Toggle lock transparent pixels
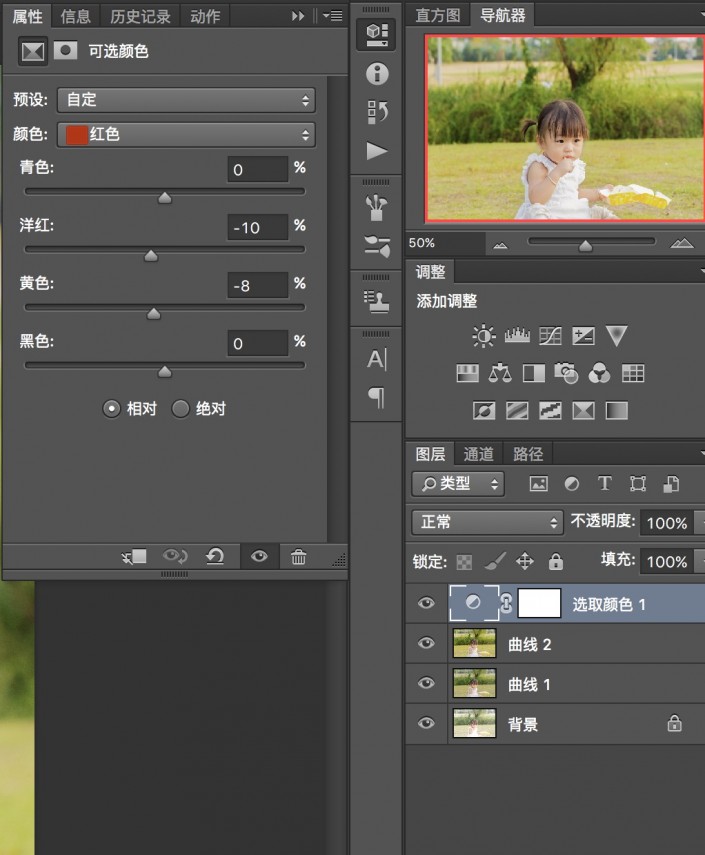 [x=464, y=562]
